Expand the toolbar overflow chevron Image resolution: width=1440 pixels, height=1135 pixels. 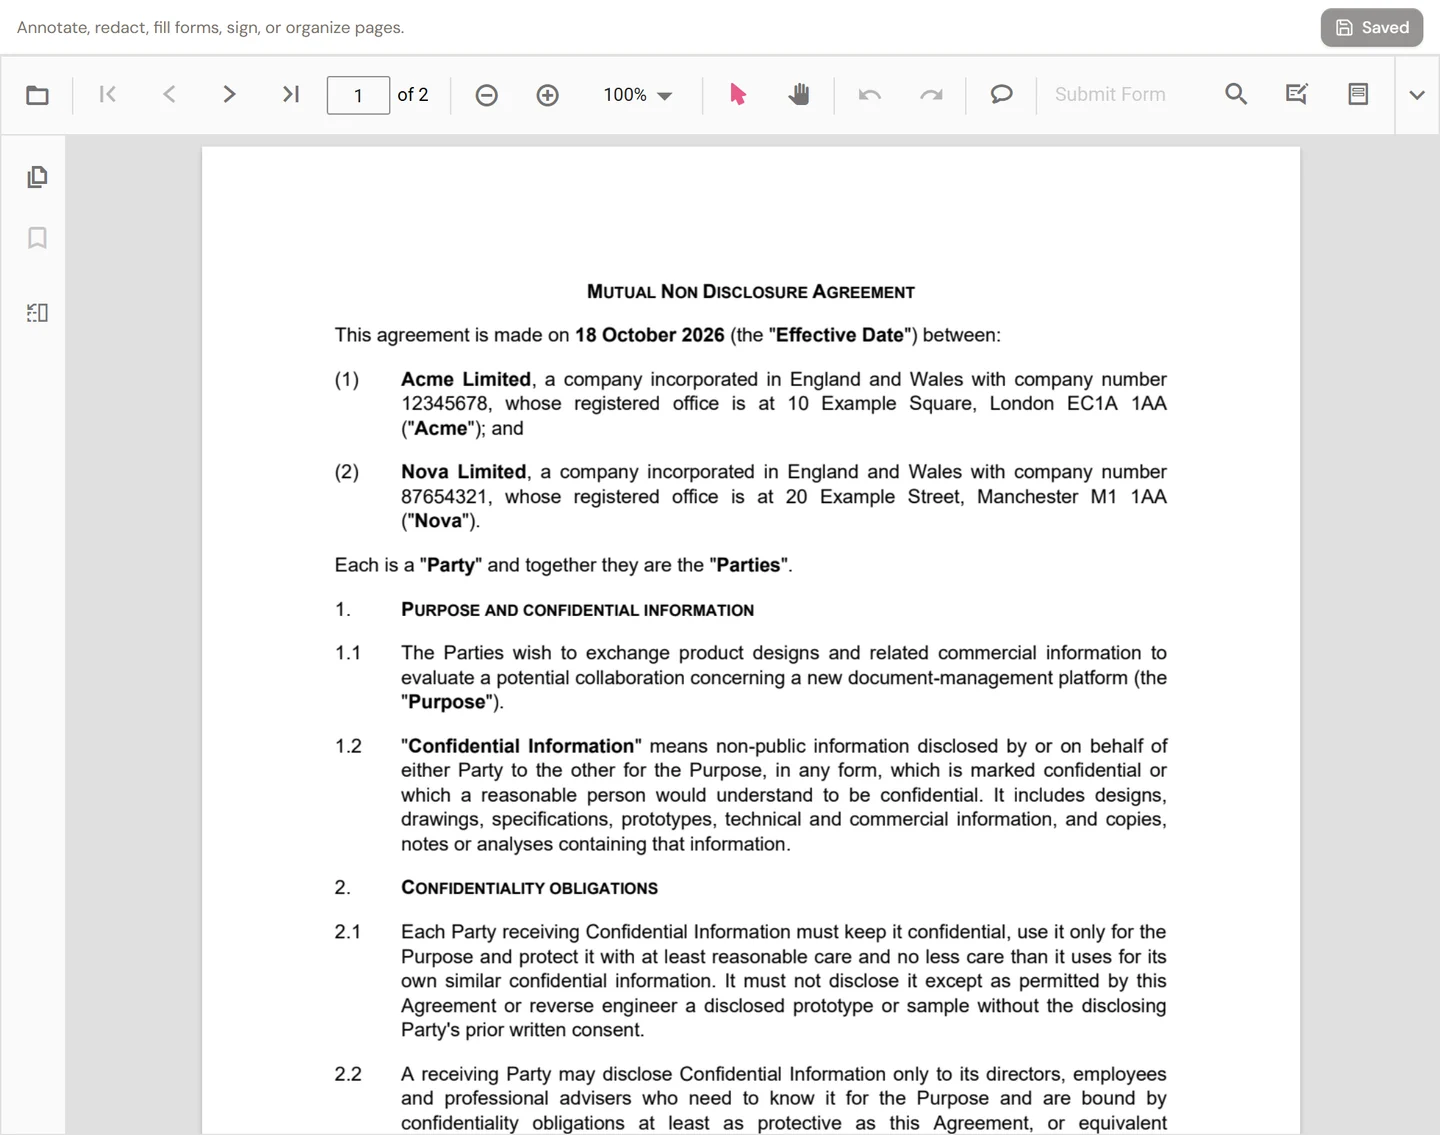coord(1417,95)
